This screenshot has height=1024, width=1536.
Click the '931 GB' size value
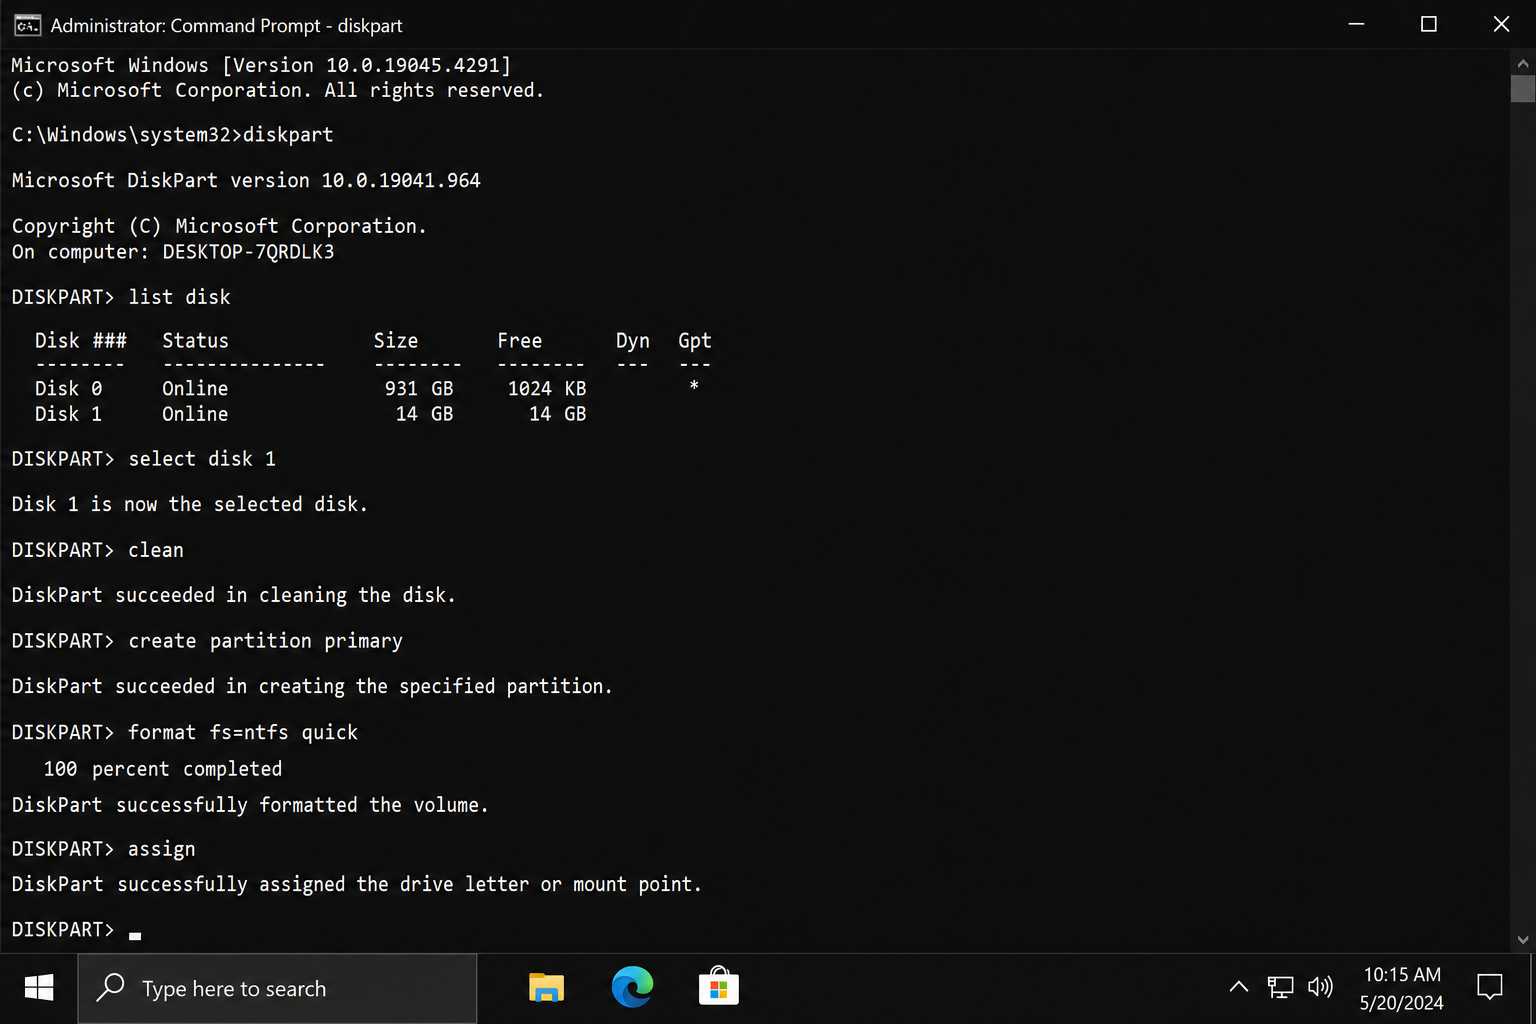point(419,388)
